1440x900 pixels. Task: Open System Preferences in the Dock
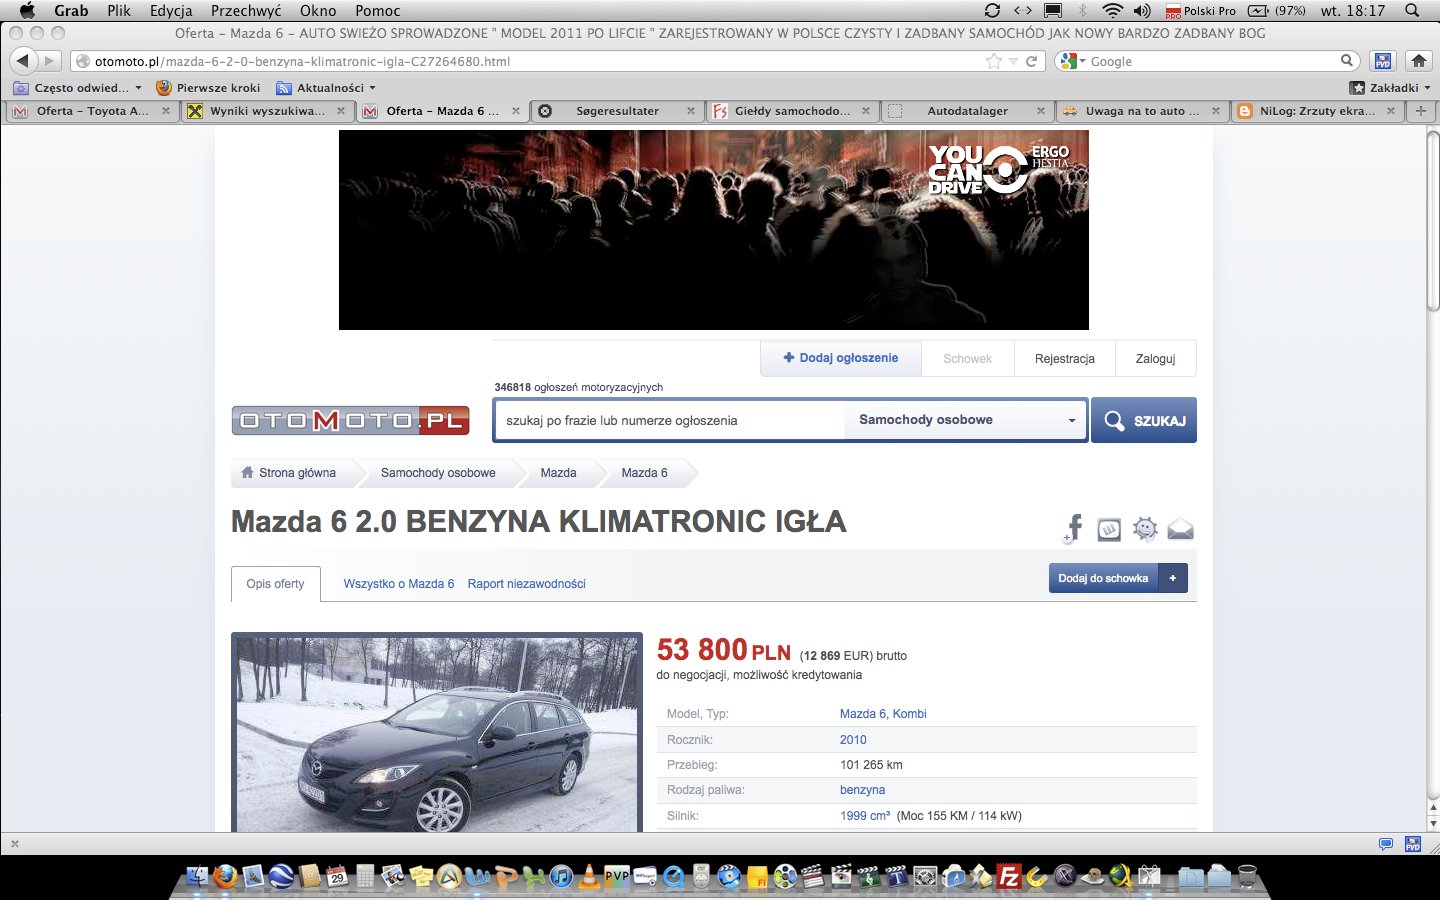point(926,876)
